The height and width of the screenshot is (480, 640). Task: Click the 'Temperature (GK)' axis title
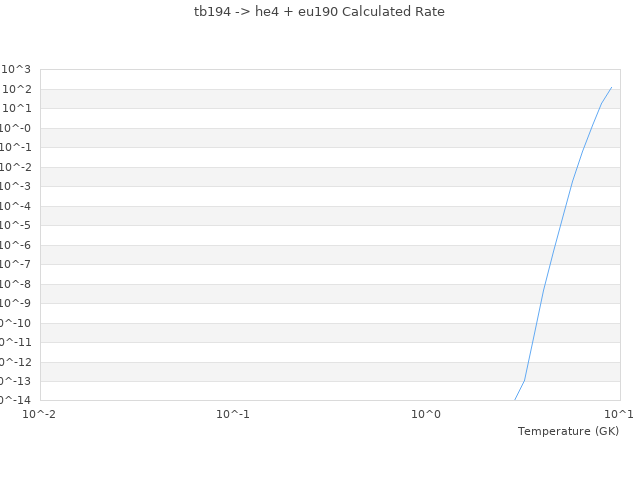tap(568, 431)
